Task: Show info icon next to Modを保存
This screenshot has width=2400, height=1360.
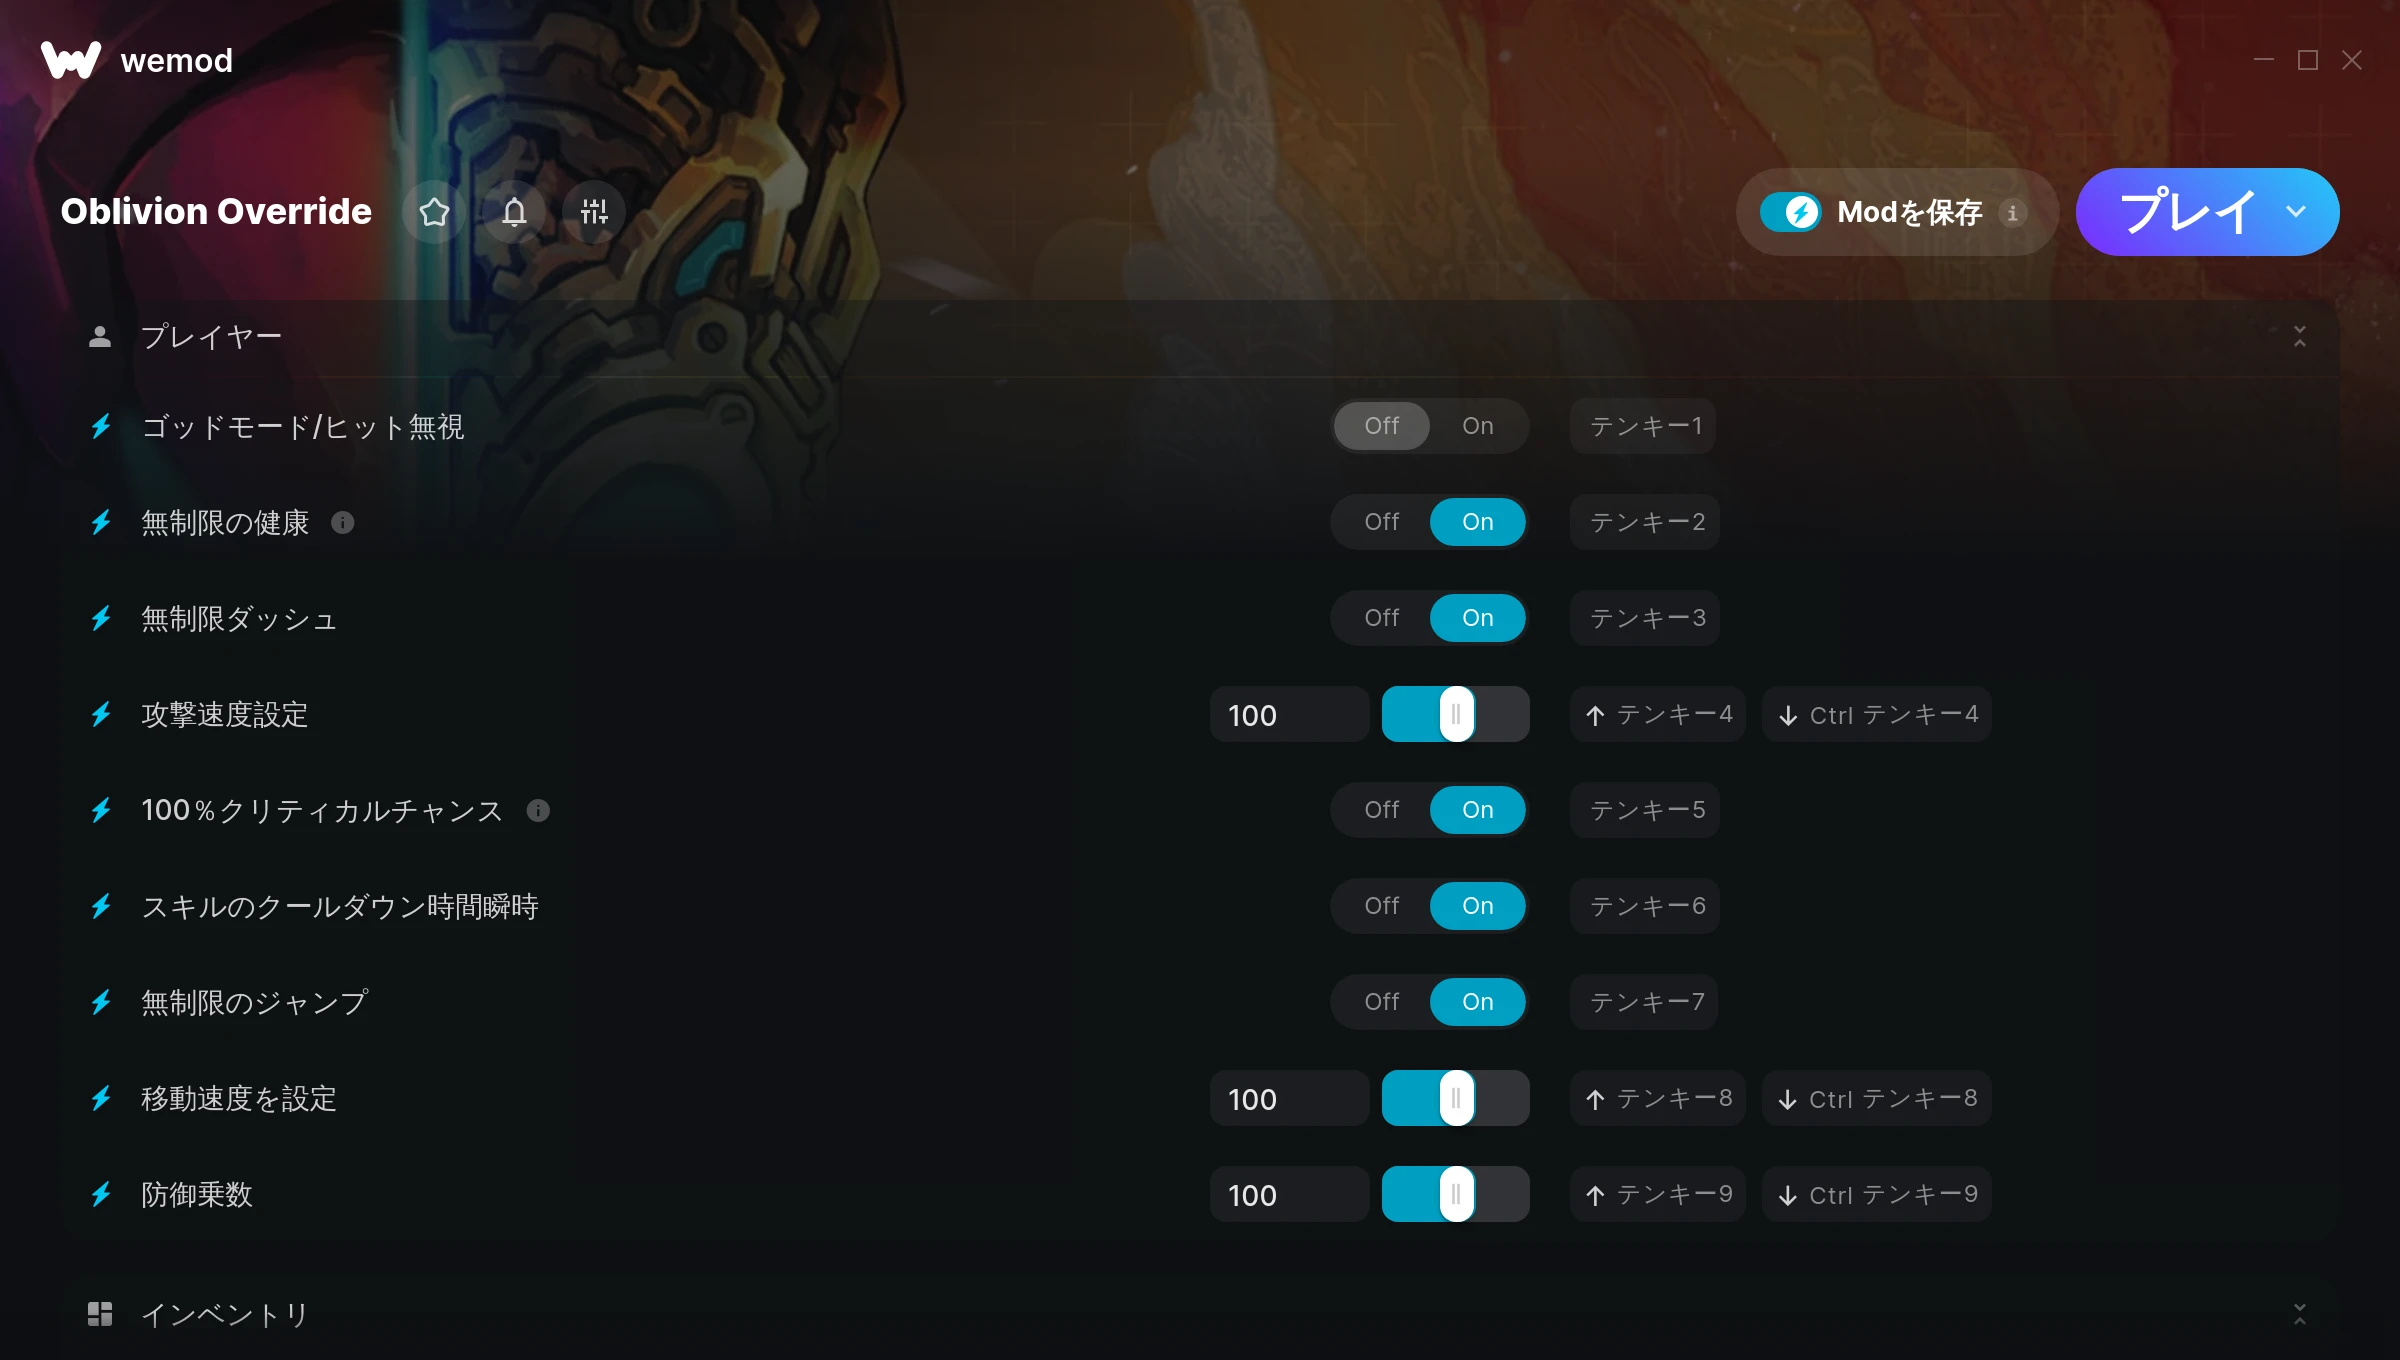Action: click(x=2013, y=212)
